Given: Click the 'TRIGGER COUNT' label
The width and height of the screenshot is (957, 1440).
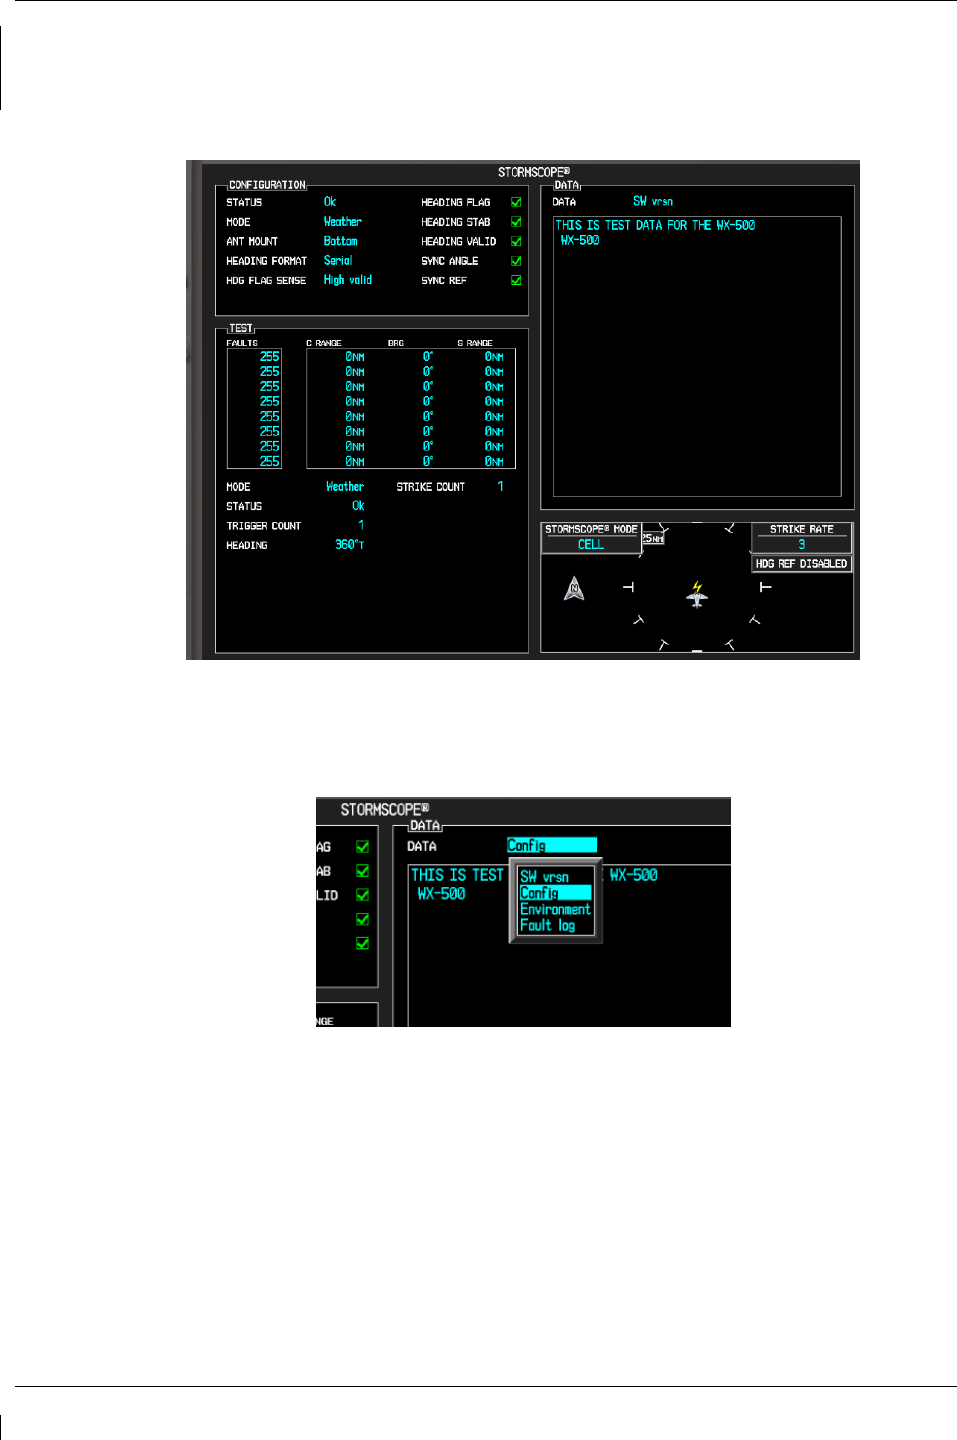Looking at the screenshot, I should (x=264, y=526).
